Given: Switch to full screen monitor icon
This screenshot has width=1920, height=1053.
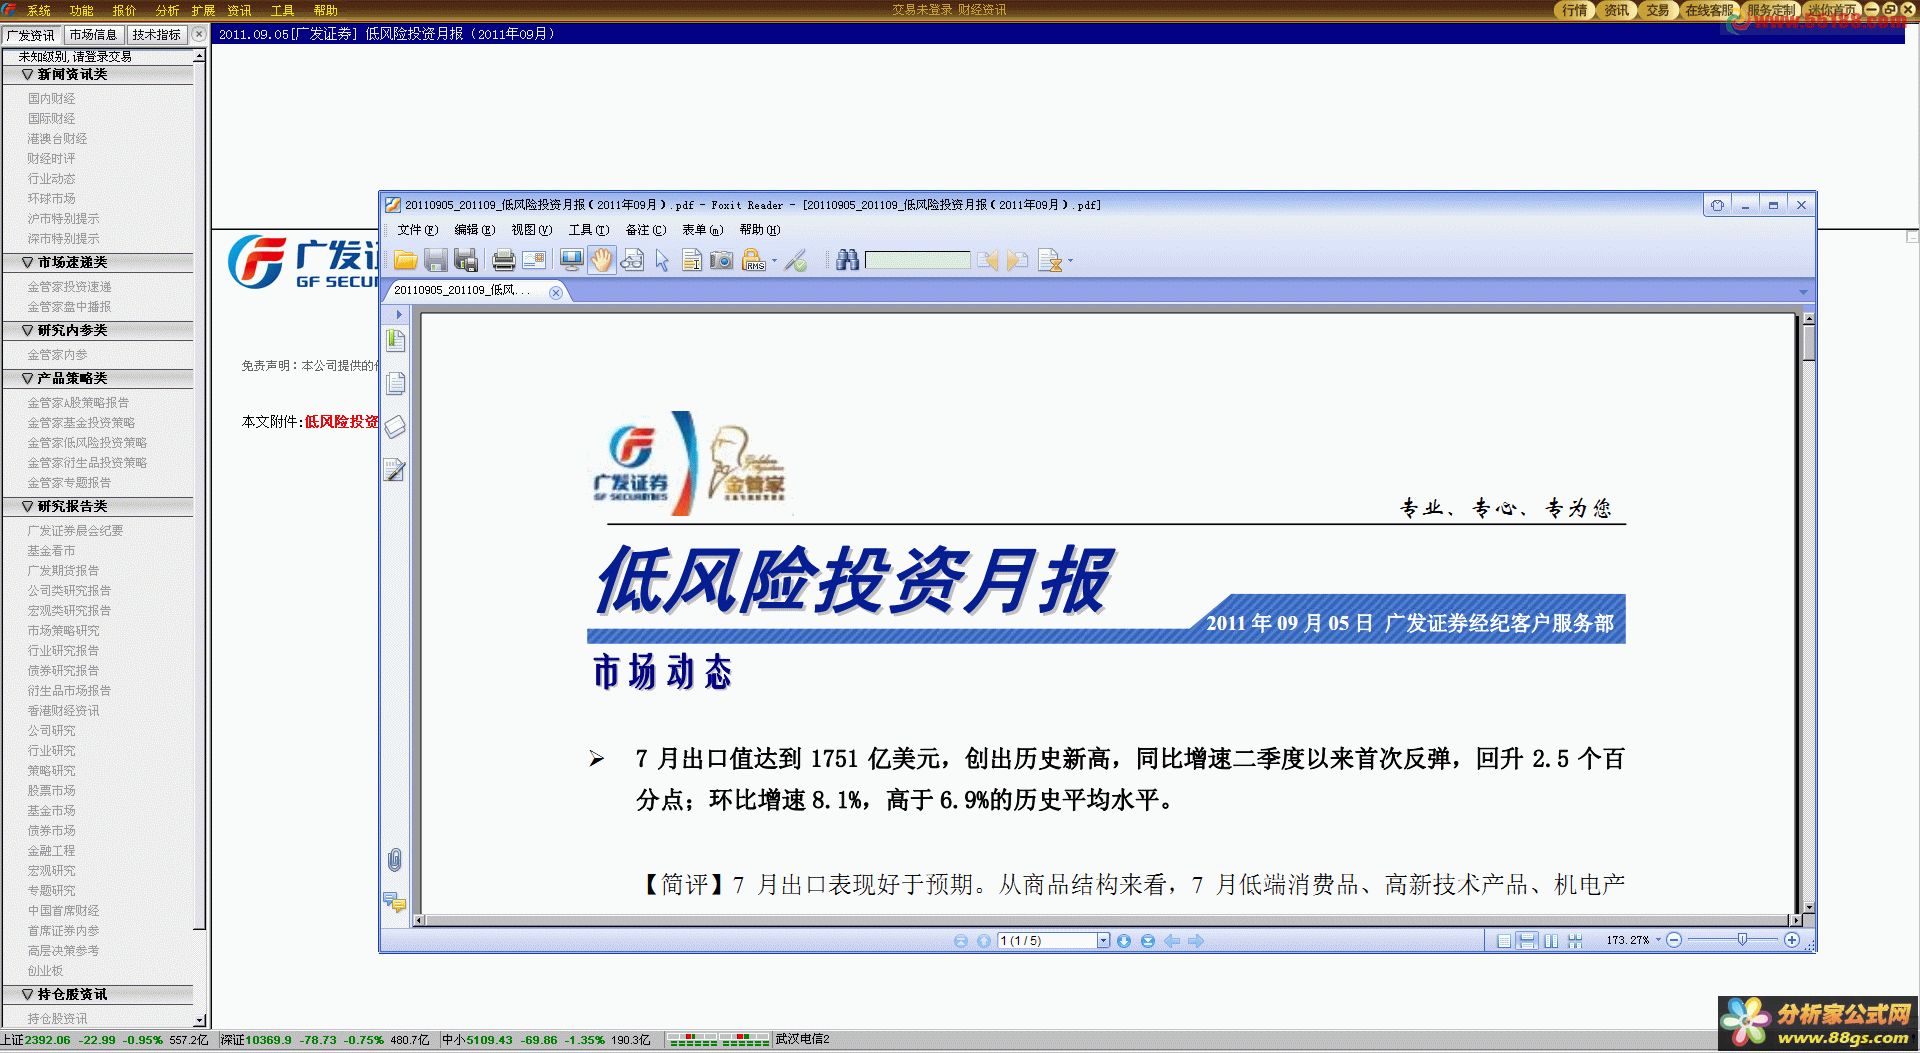Looking at the screenshot, I should (x=572, y=261).
